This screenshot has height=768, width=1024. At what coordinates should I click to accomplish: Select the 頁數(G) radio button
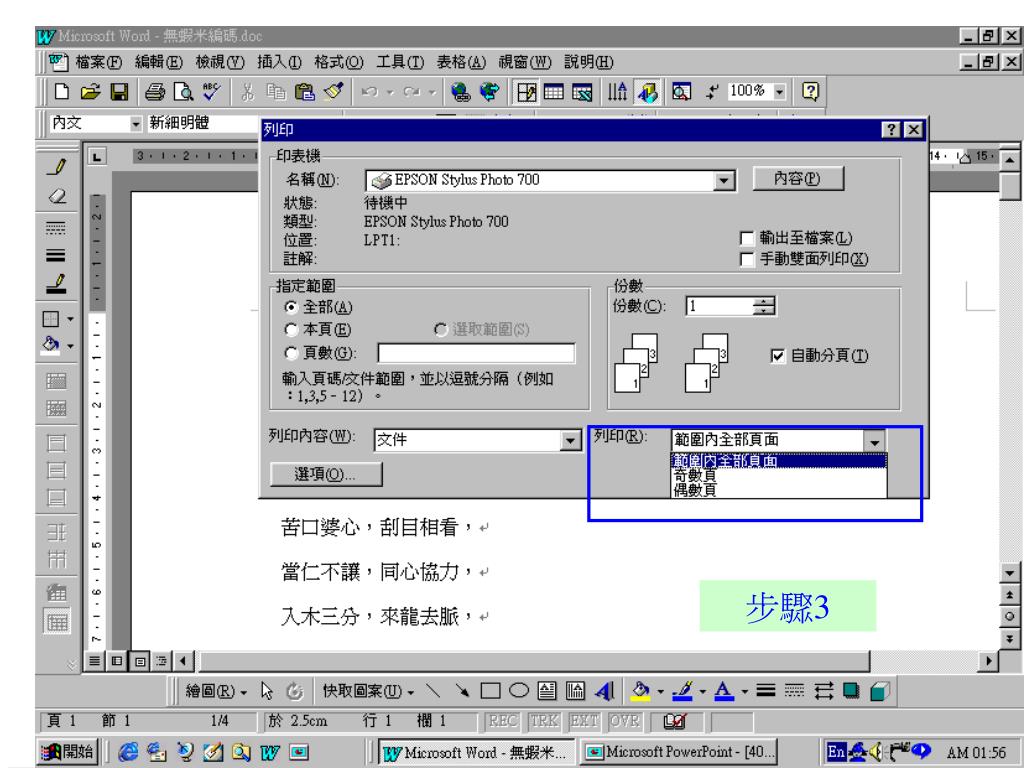pyautogui.click(x=291, y=353)
